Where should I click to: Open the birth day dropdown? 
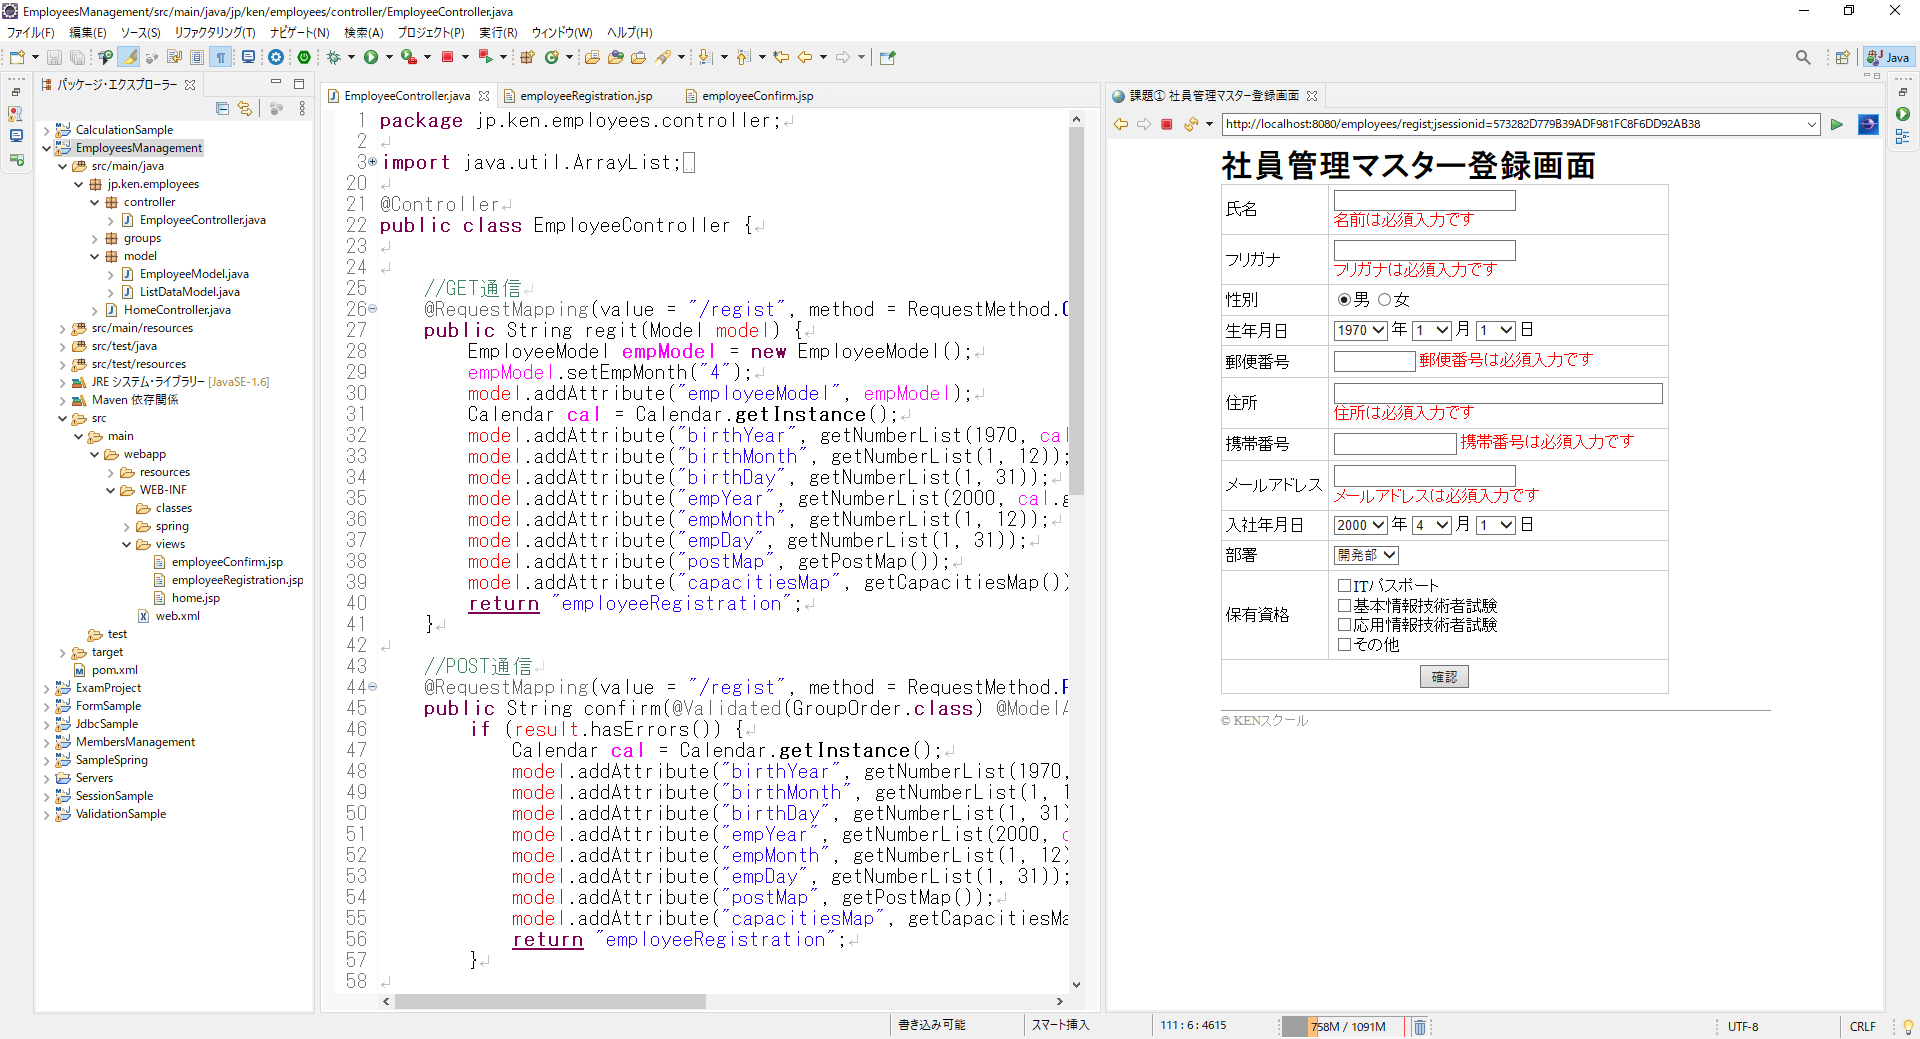[1495, 330]
